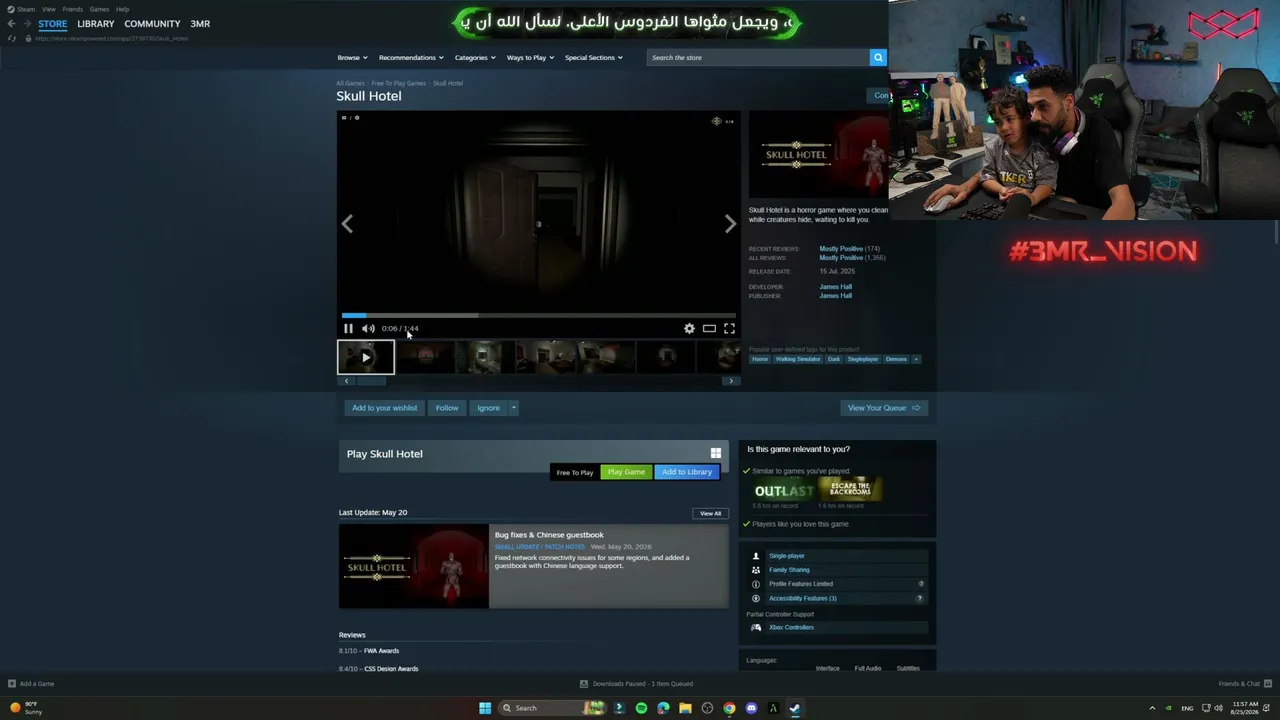The image size is (1280, 720).
Task: Select the Singleplayer tag
Action: point(863,359)
